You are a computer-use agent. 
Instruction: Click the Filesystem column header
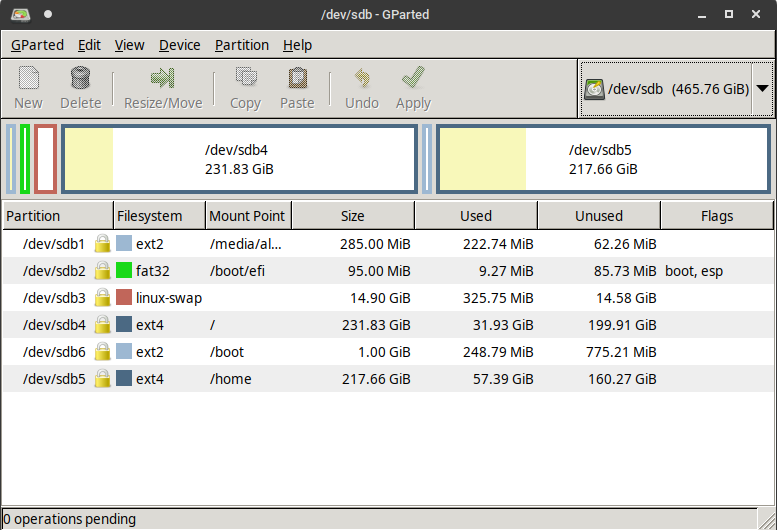pyautogui.click(x=160, y=216)
